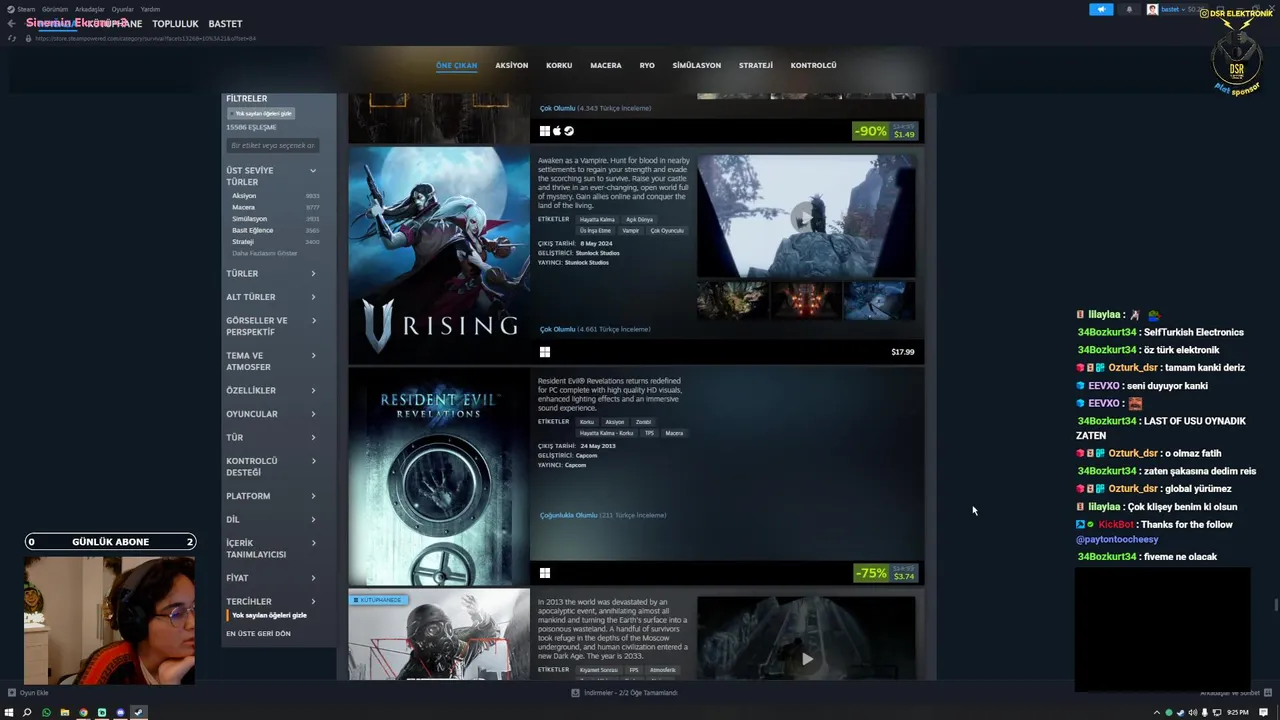The width and height of the screenshot is (1280, 720).
Task: Open Chrome from the taskbar
Action: pyautogui.click(x=83, y=712)
